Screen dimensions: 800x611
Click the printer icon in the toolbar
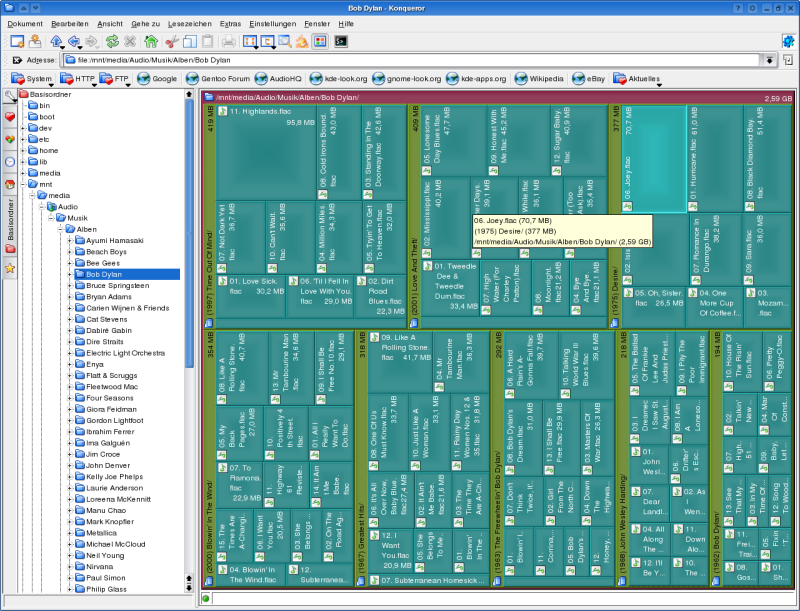tap(229, 41)
